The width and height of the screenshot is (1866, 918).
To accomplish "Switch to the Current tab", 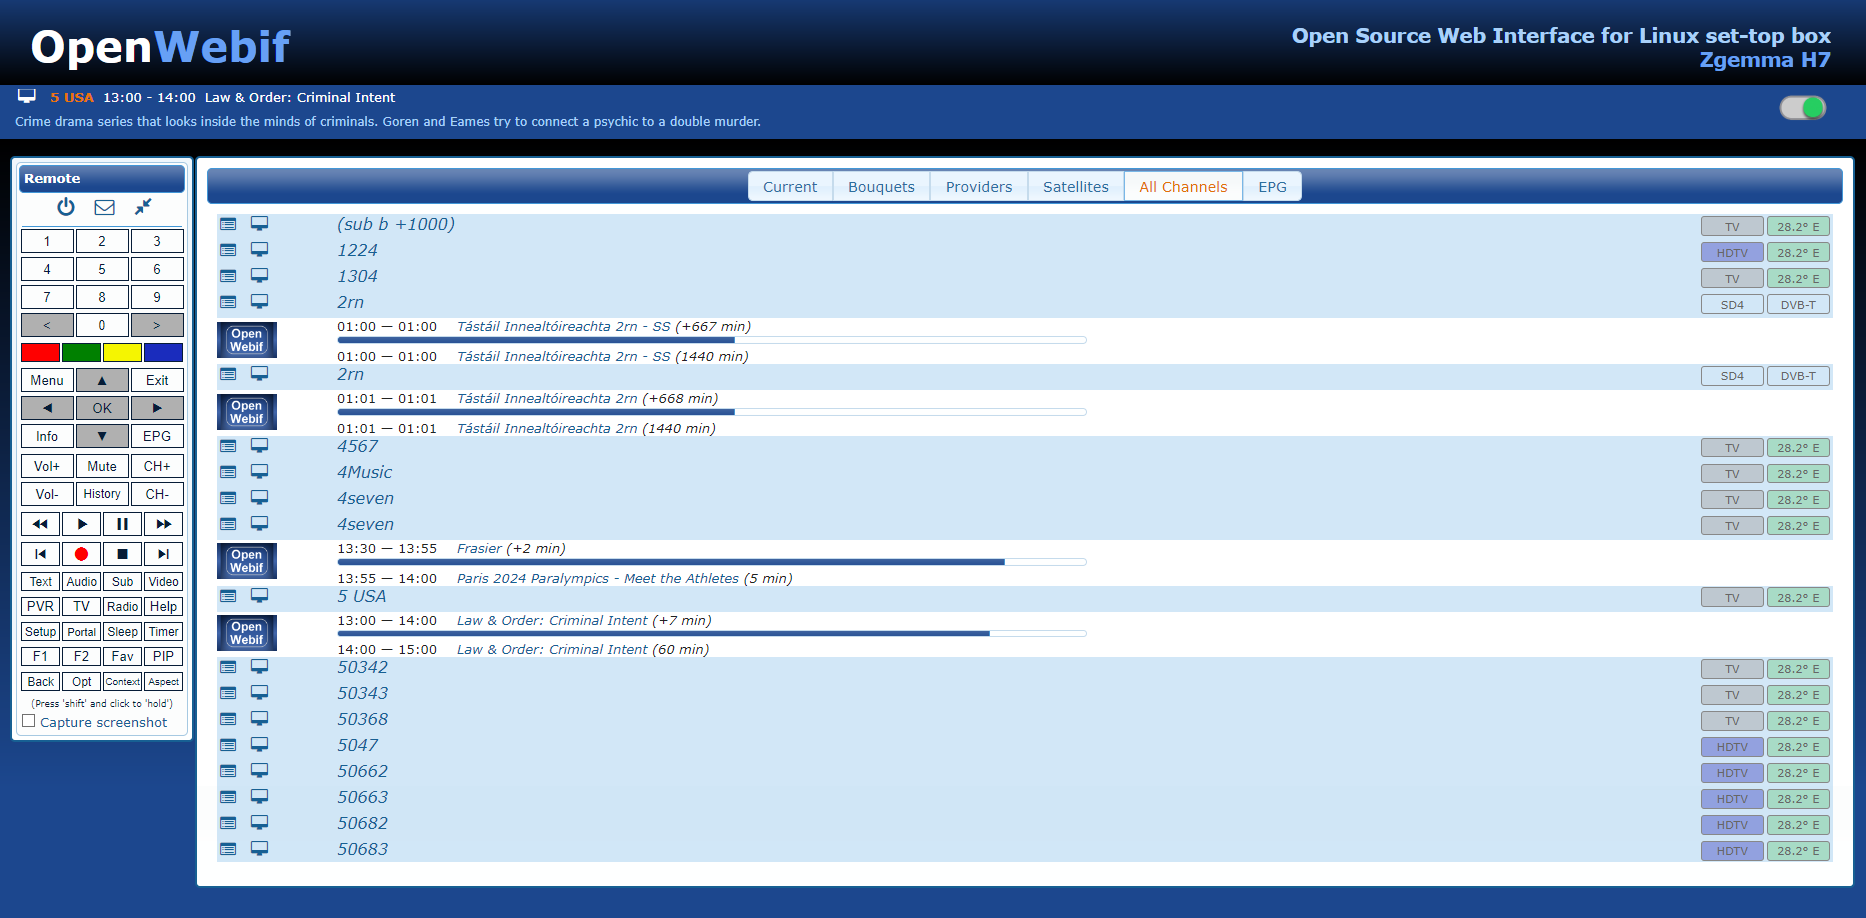I will pos(790,187).
